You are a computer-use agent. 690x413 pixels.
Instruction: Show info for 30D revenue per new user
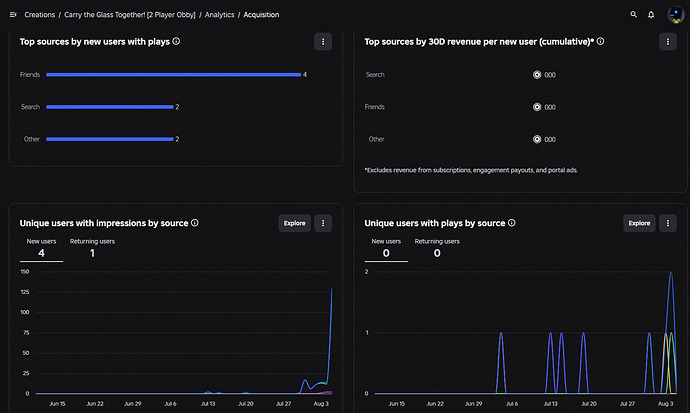point(600,41)
